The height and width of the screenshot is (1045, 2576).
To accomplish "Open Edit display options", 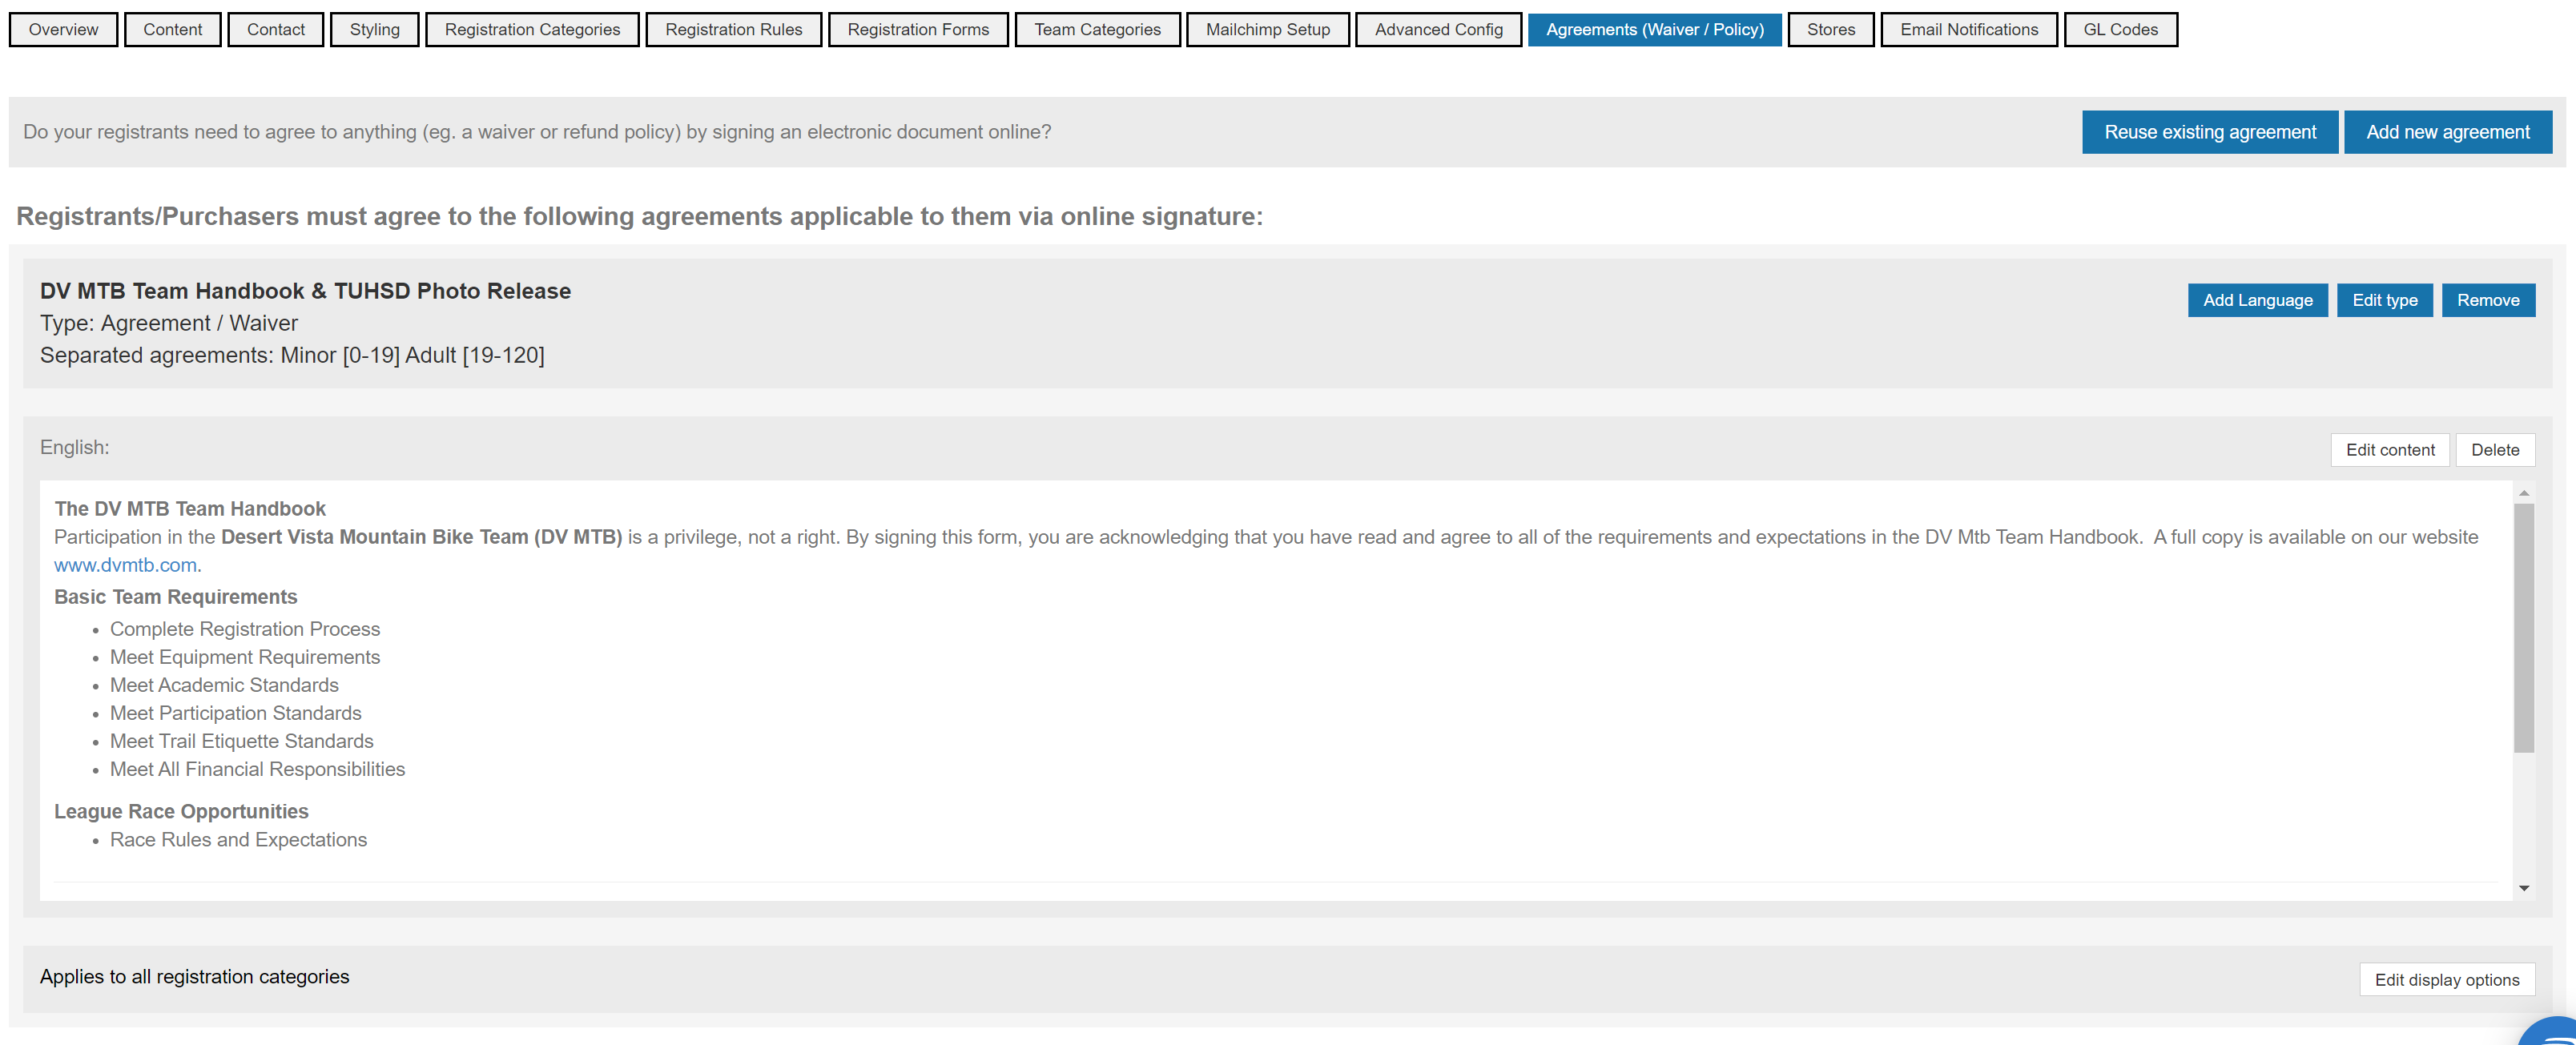I will tap(2446, 980).
